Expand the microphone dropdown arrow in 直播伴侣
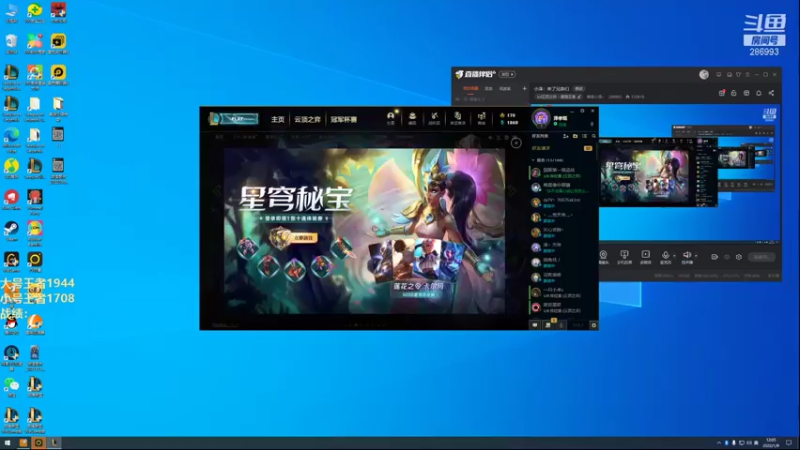Screen dimensions: 800x450 pyautogui.click(x=674, y=255)
